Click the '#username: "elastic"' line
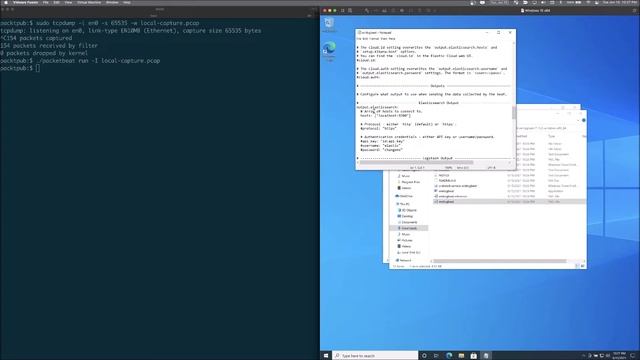The height and width of the screenshot is (360, 640). point(380,145)
